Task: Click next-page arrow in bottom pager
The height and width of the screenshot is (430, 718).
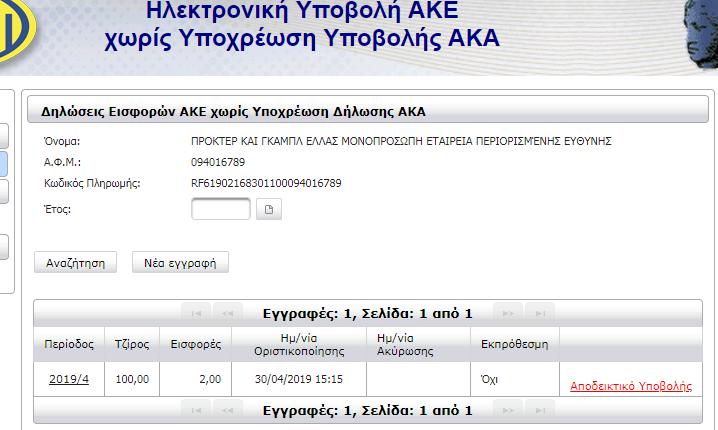Action: (508, 410)
